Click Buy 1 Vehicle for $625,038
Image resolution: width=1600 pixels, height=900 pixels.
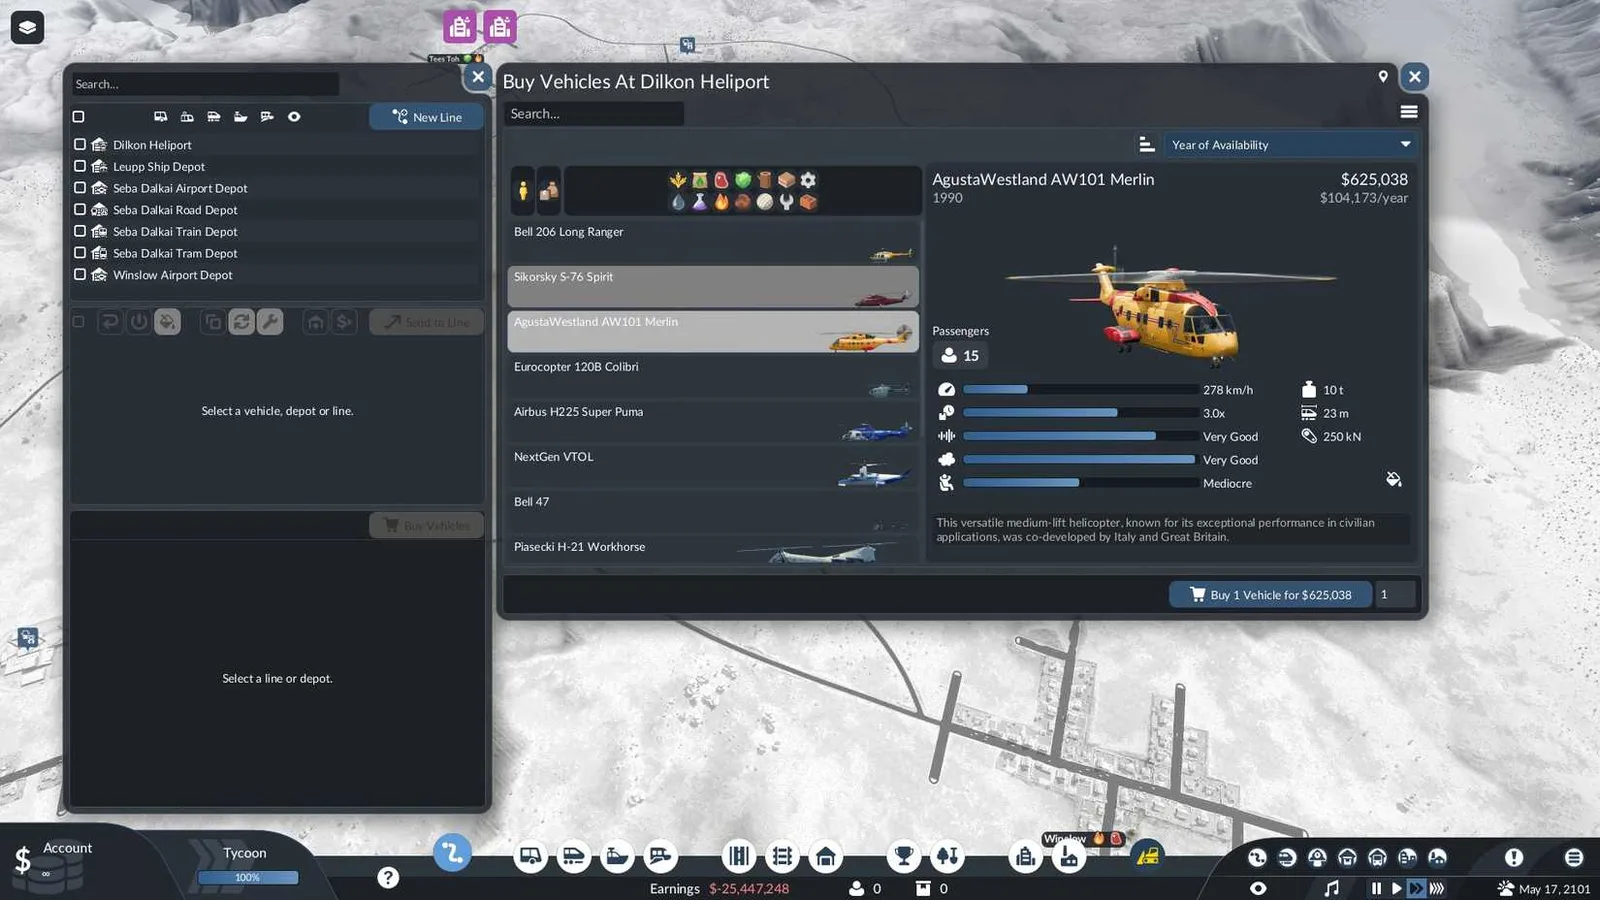(1270, 594)
